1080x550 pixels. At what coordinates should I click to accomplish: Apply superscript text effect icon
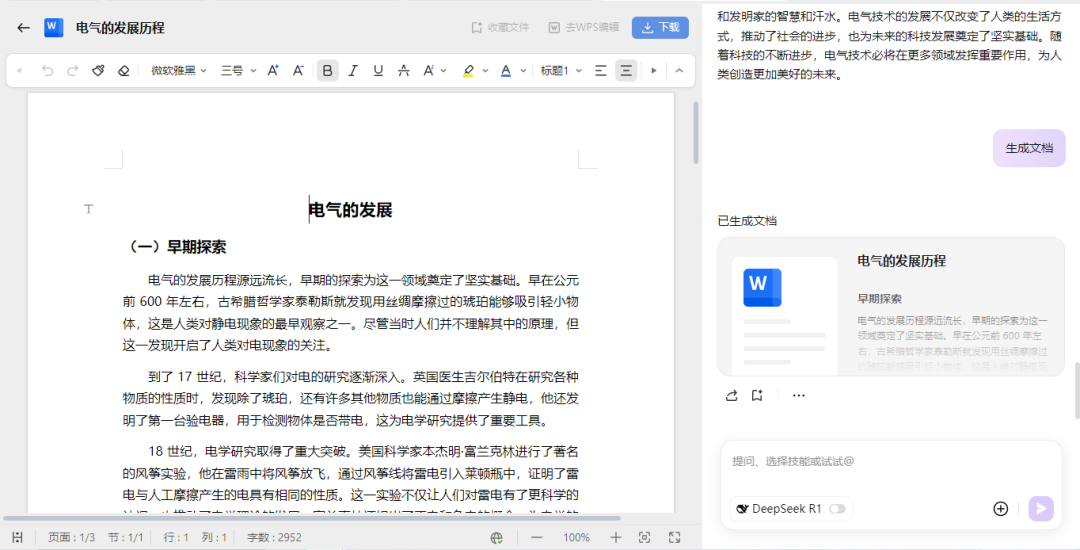tap(428, 70)
